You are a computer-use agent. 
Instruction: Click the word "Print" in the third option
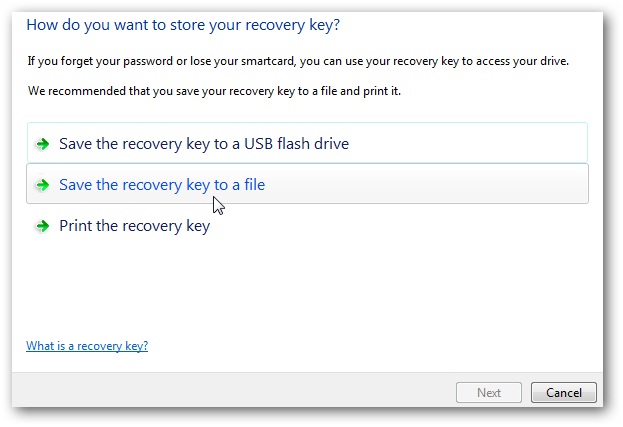77,226
